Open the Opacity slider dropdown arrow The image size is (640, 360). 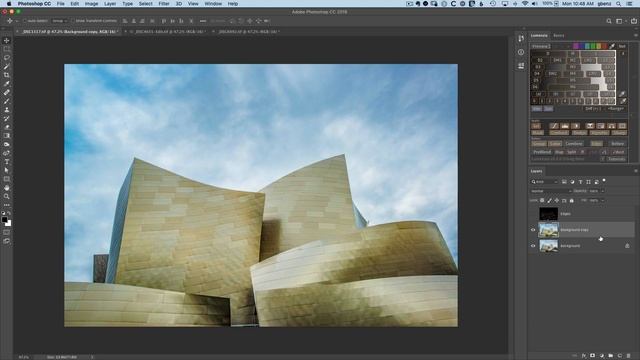tap(602, 191)
